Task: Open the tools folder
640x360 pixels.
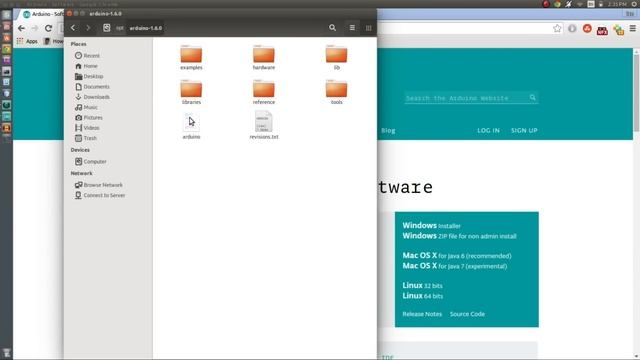Action: (x=336, y=92)
